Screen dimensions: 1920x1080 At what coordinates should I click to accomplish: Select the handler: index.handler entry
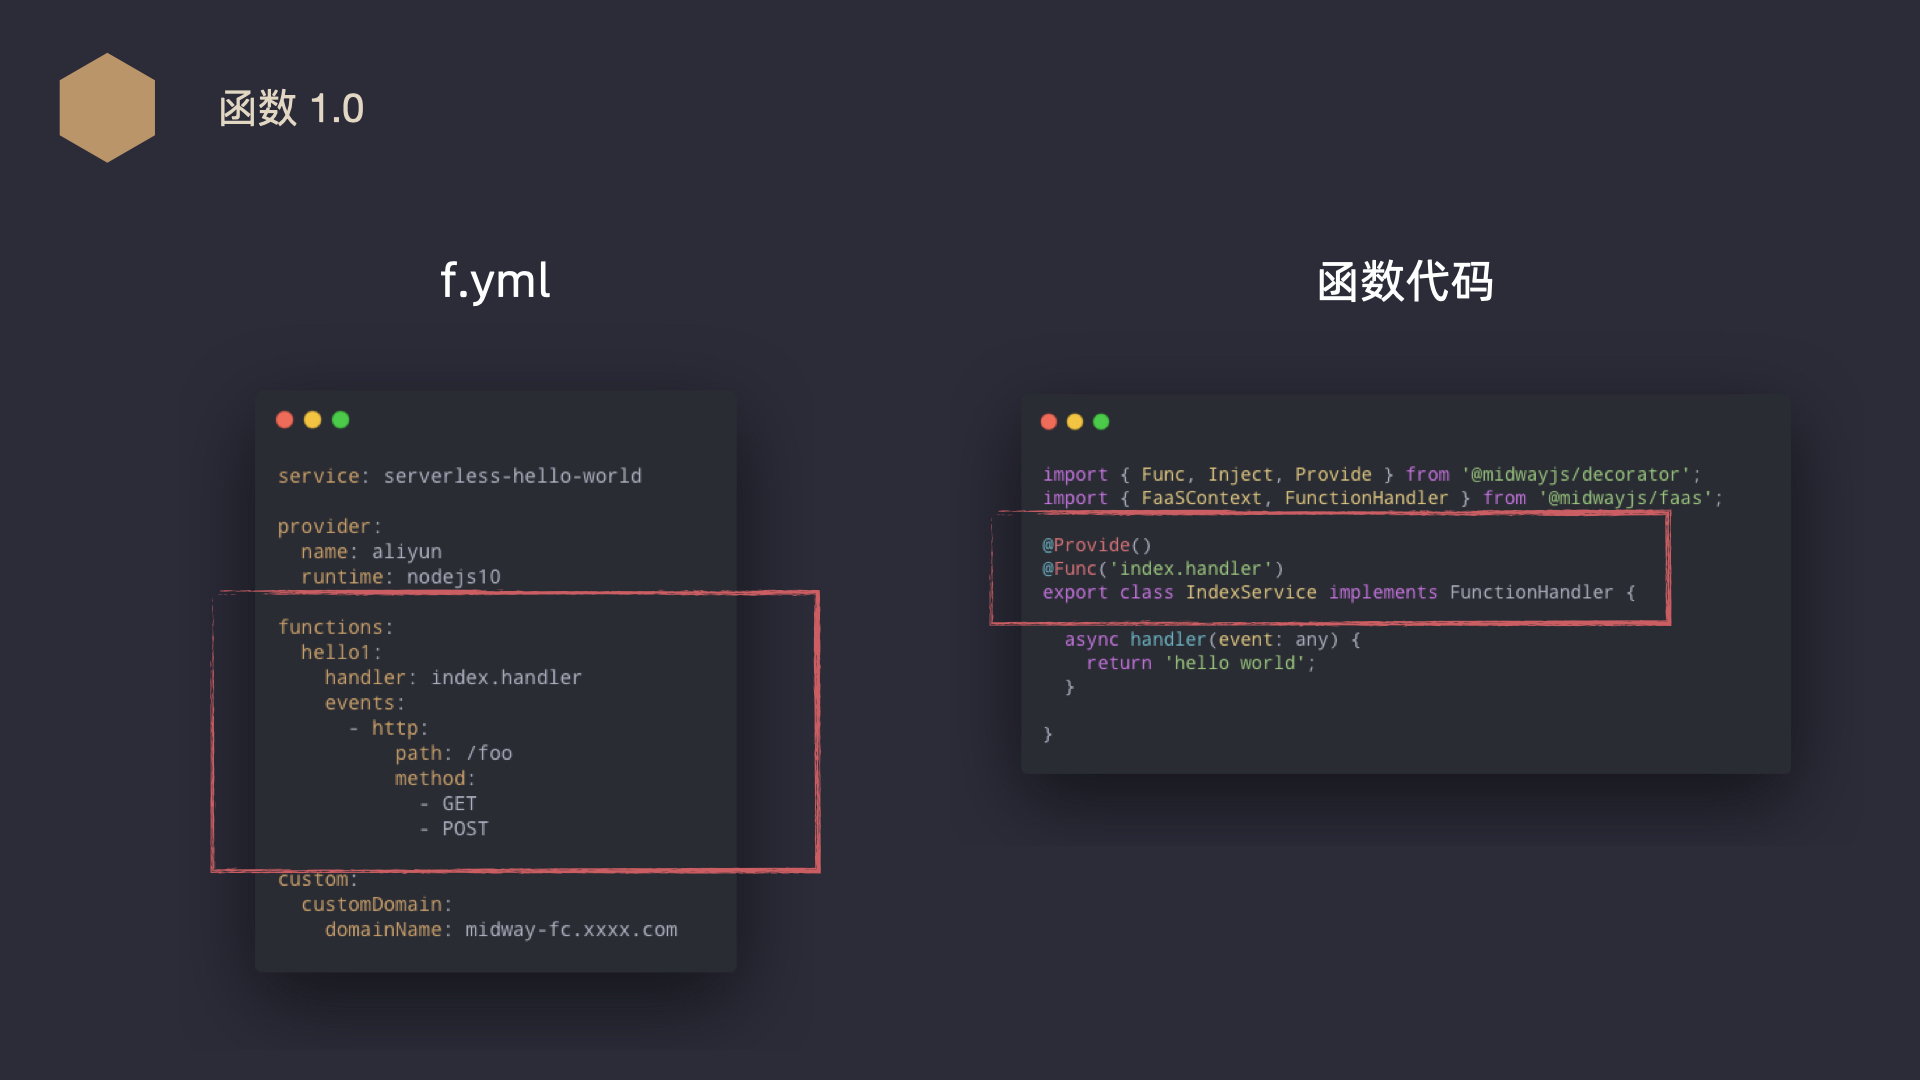[448, 676]
